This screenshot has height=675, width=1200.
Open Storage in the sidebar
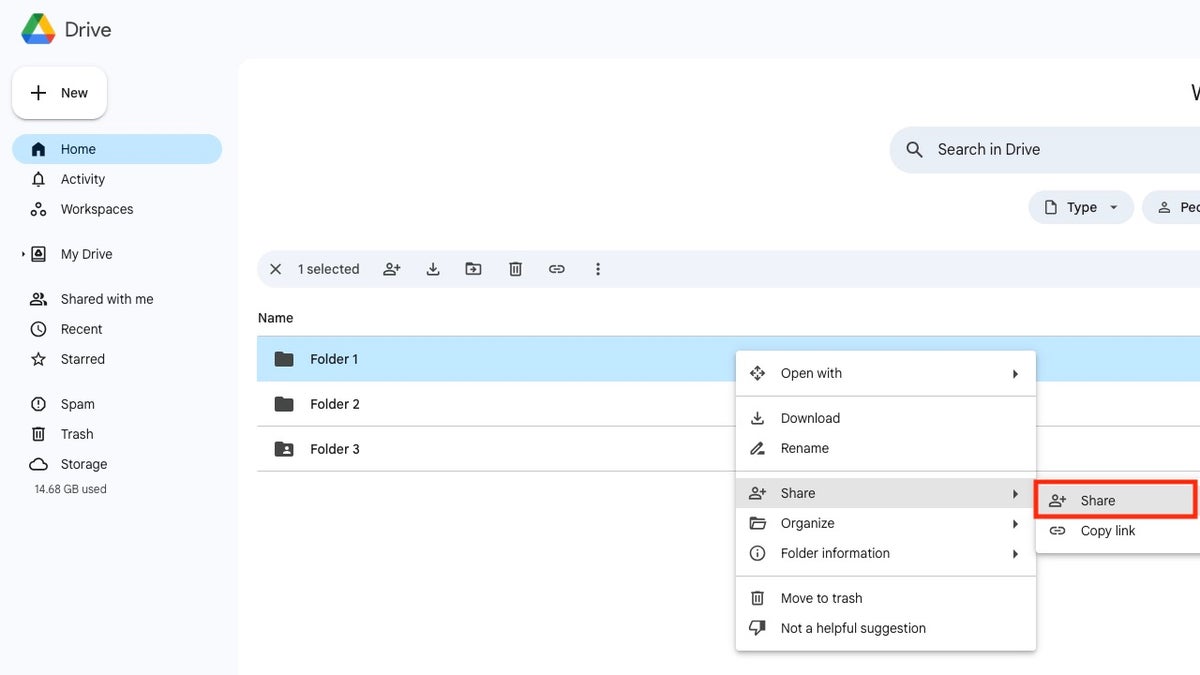pos(83,464)
